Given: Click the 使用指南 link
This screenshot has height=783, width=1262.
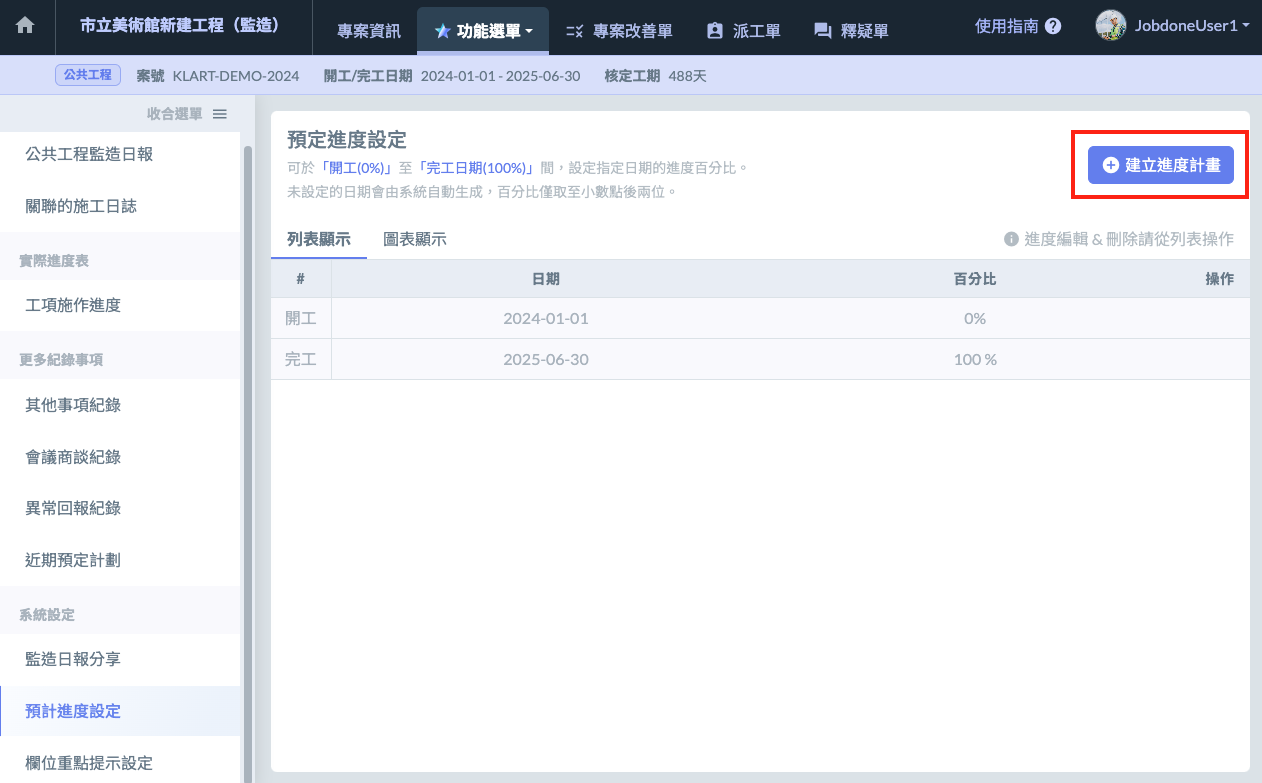Looking at the screenshot, I should pos(1007,27).
